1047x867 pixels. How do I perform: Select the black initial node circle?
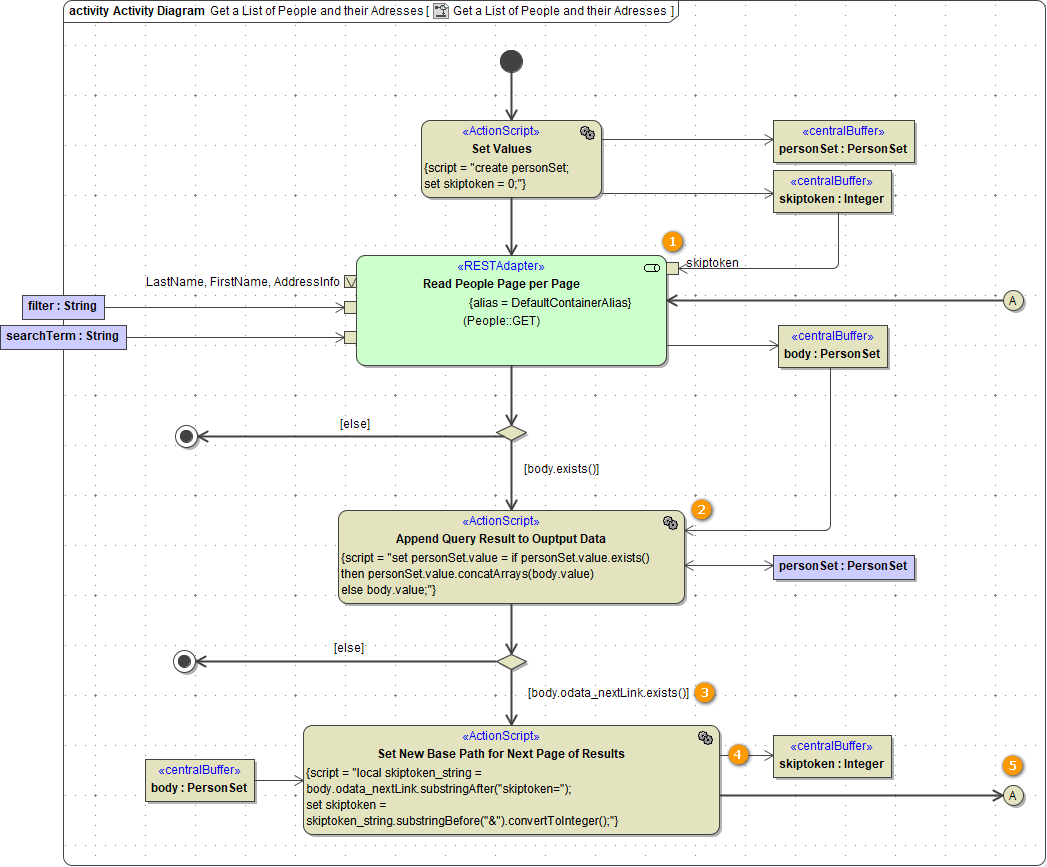point(511,62)
